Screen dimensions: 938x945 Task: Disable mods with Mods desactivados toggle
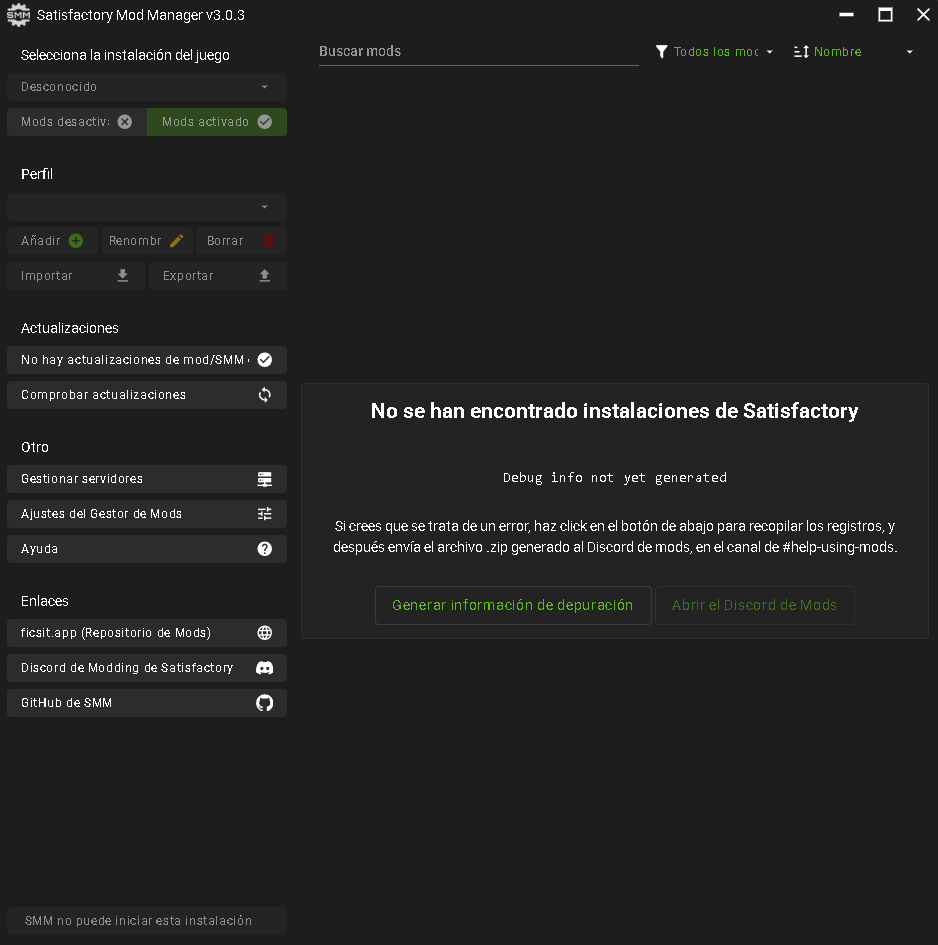[x=77, y=122]
